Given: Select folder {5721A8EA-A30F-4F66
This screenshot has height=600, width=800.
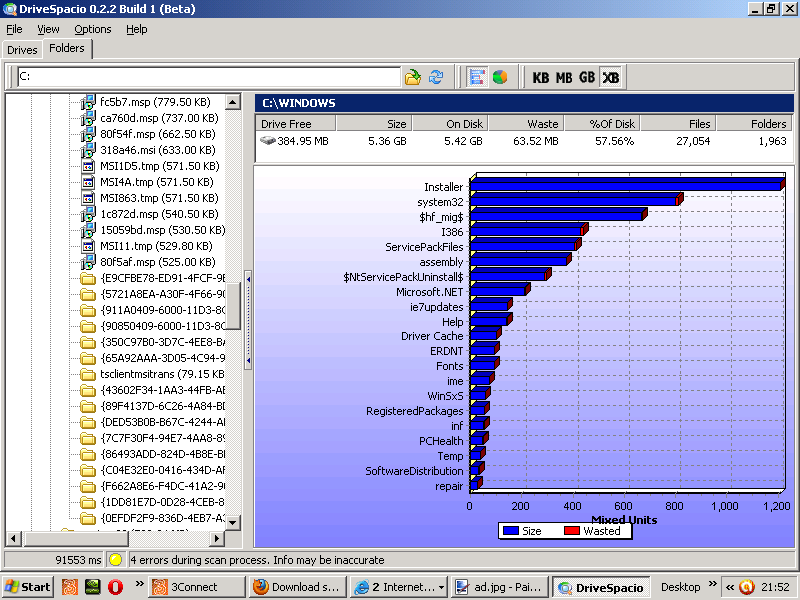Looking at the screenshot, I should tap(162, 294).
